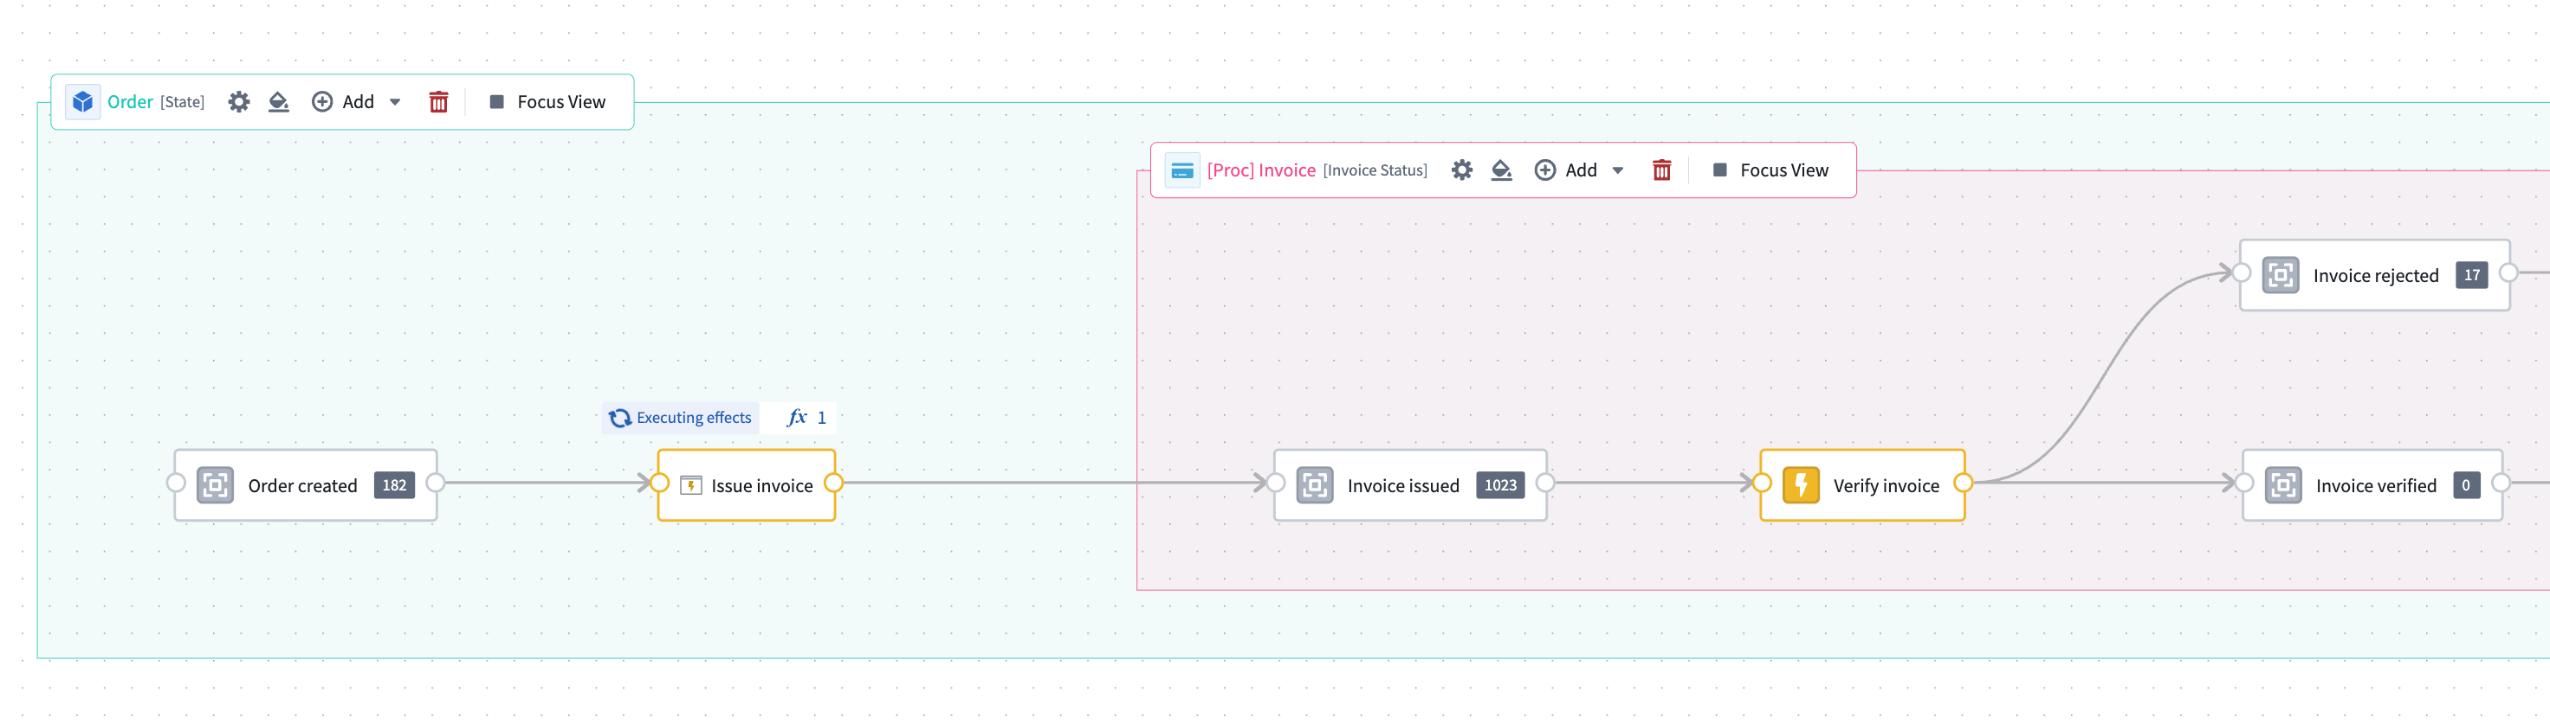Delete the Invoice process with trash icon

pyautogui.click(x=1661, y=170)
